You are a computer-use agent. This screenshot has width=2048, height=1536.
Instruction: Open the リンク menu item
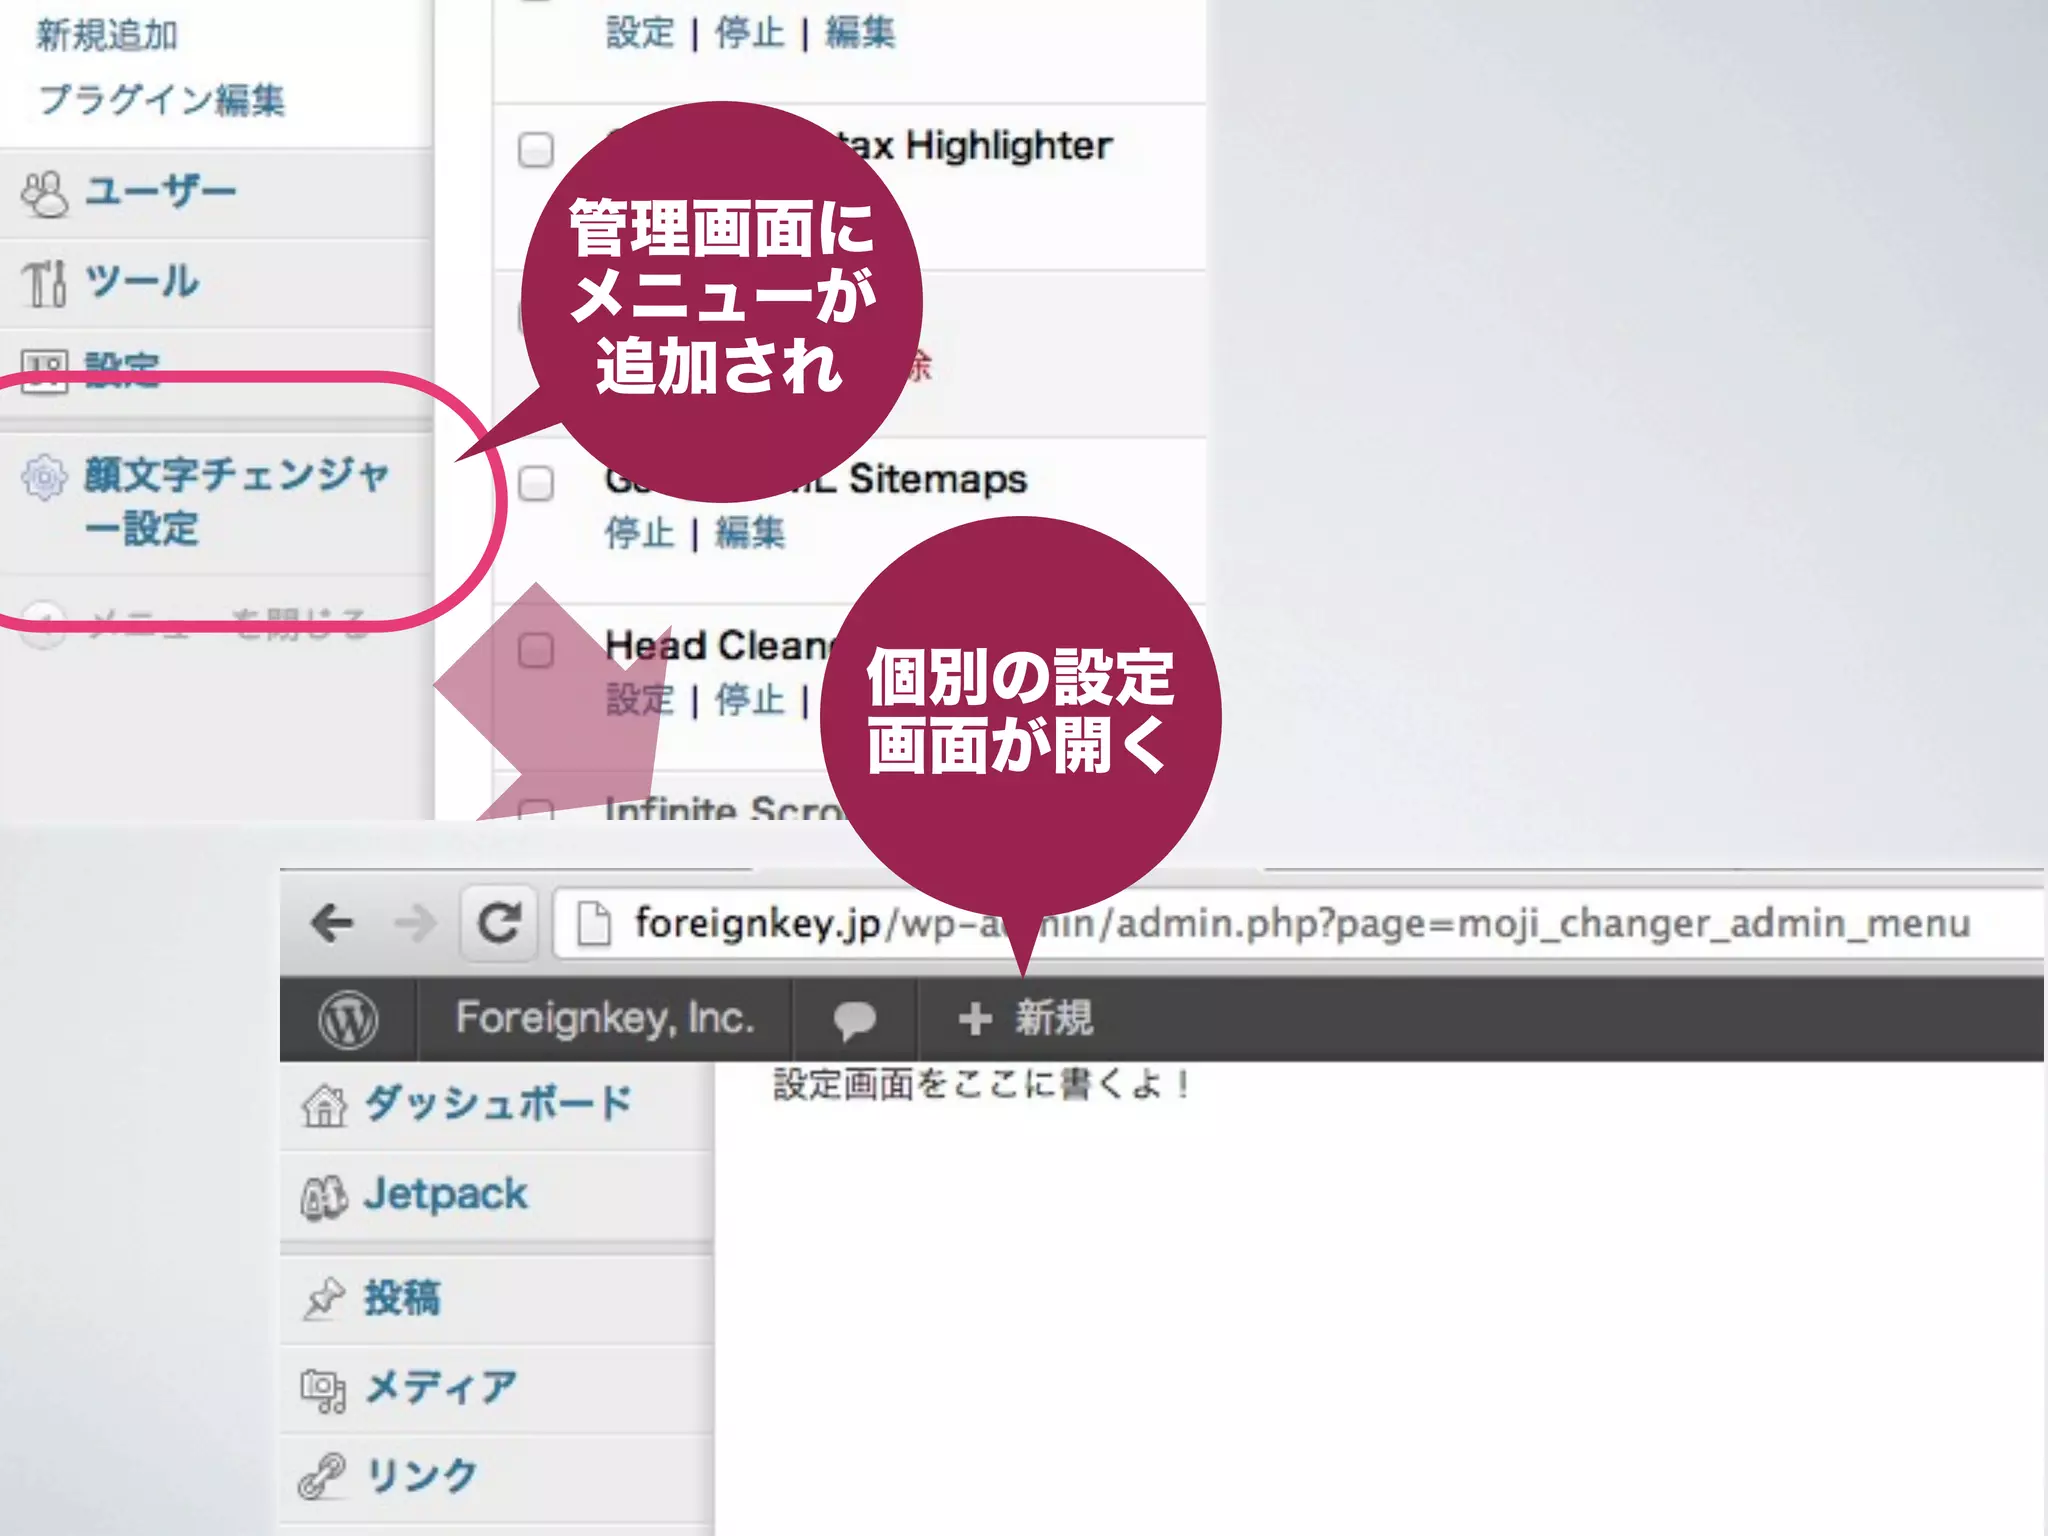point(422,1476)
